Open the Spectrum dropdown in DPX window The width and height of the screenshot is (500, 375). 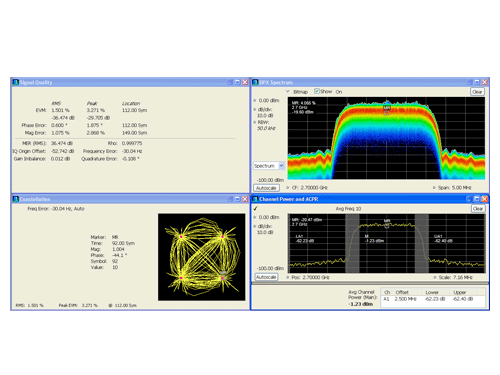tap(282, 166)
